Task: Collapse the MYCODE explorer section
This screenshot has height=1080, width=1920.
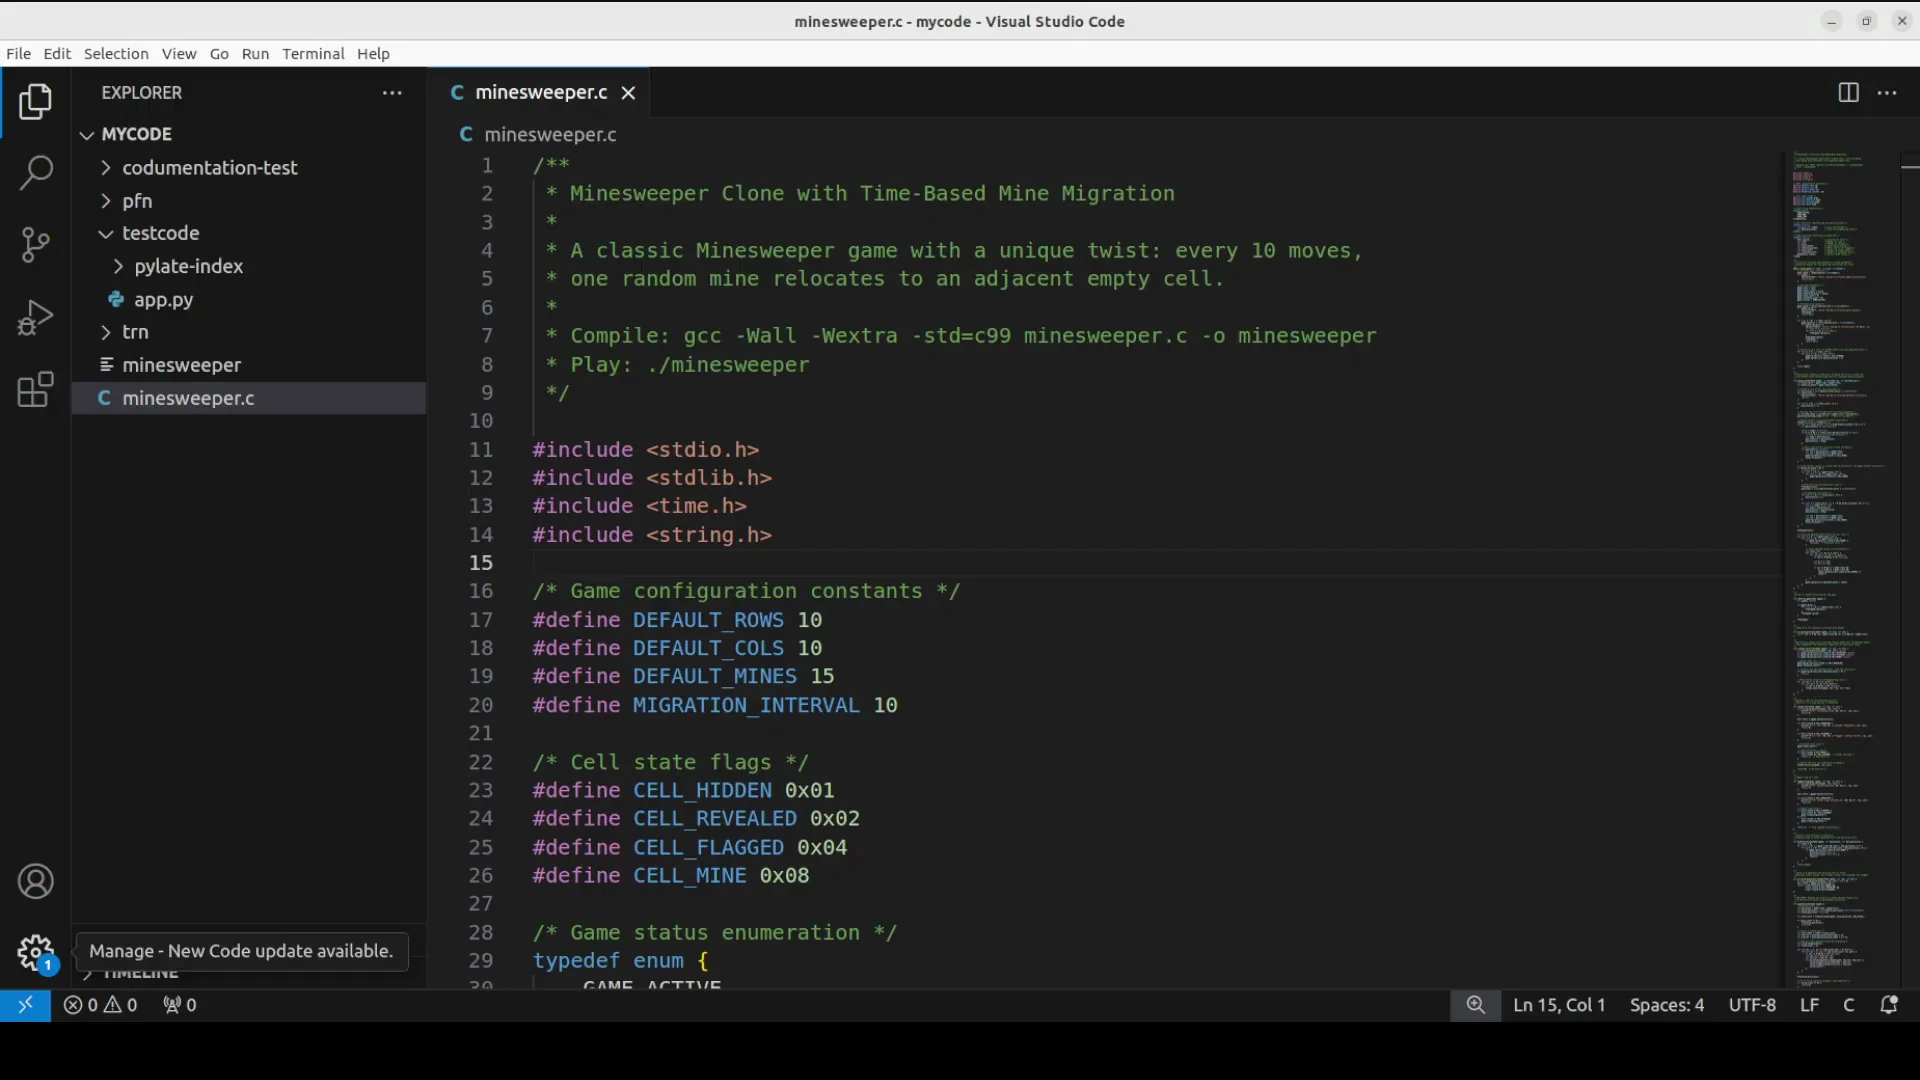Action: click(x=136, y=134)
